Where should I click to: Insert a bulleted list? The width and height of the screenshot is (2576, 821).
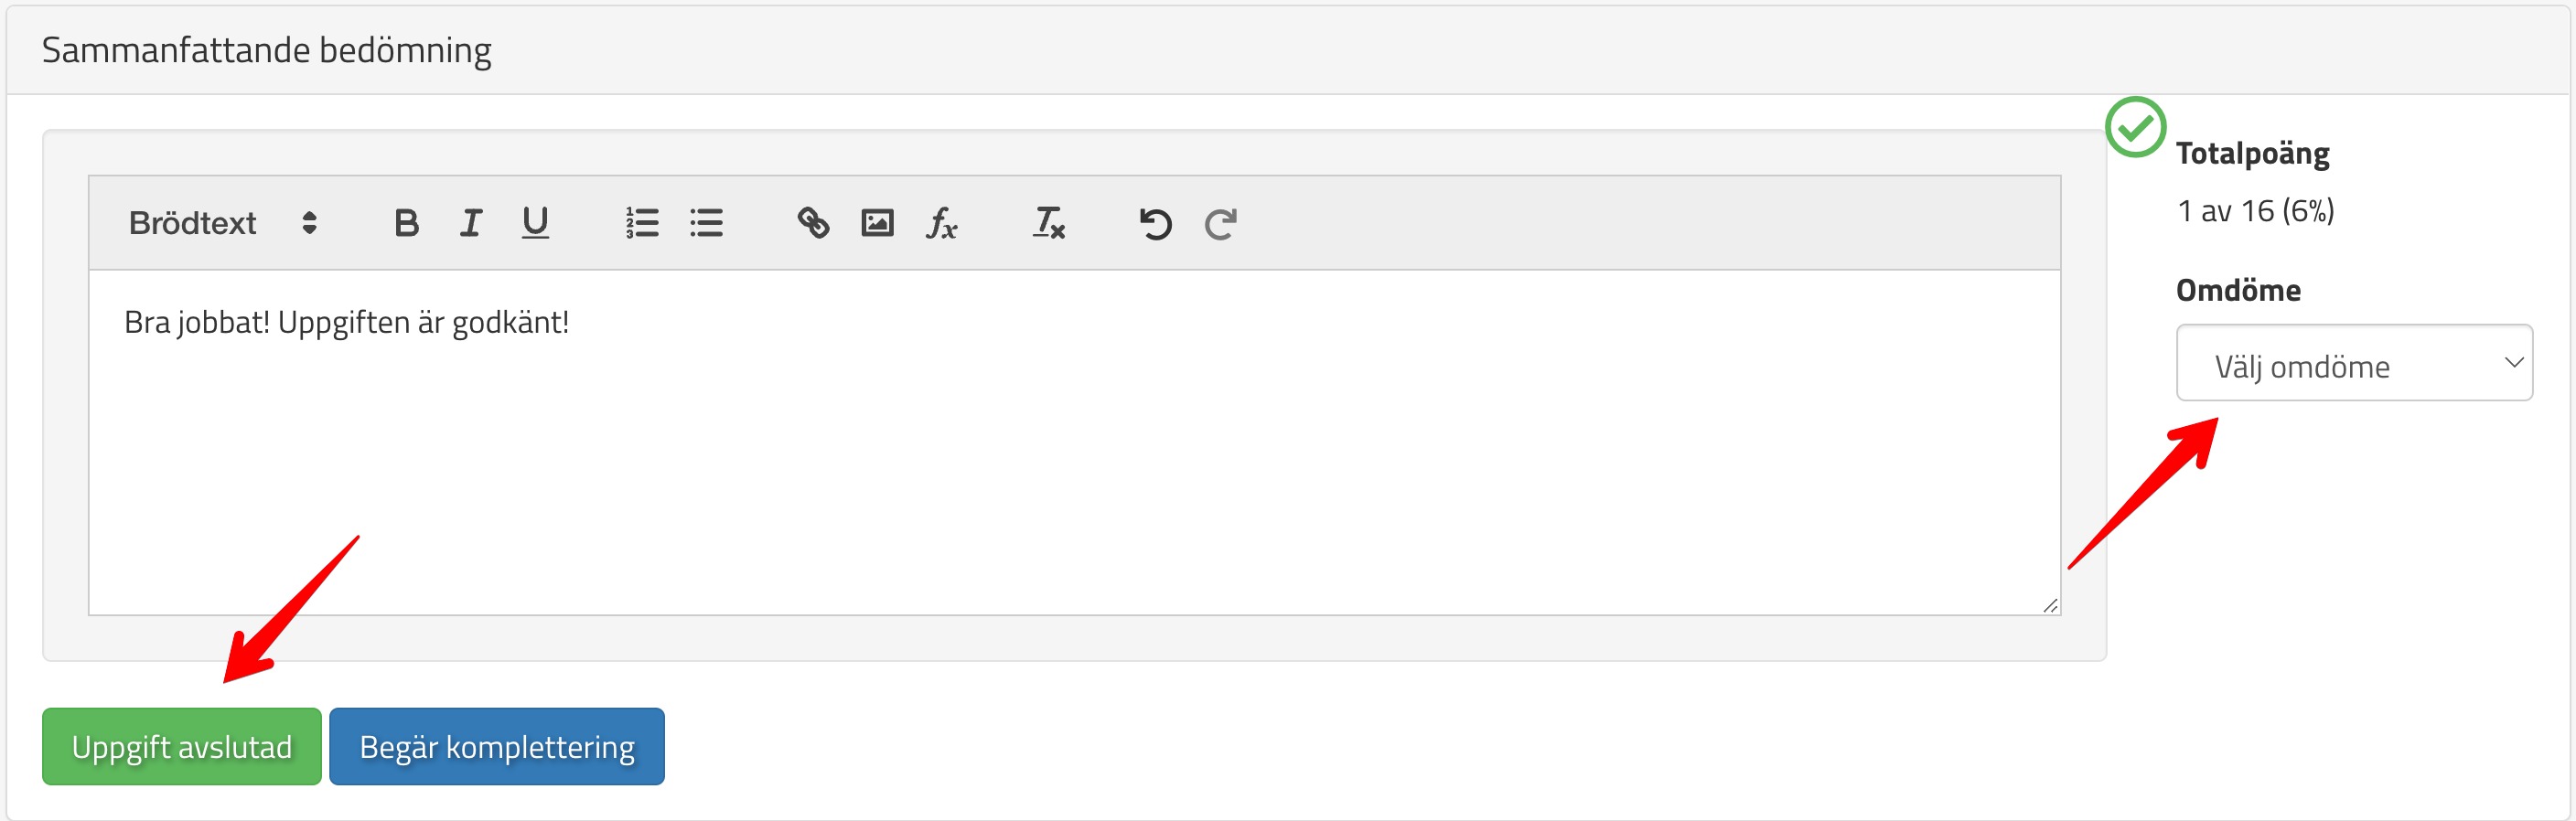click(706, 223)
